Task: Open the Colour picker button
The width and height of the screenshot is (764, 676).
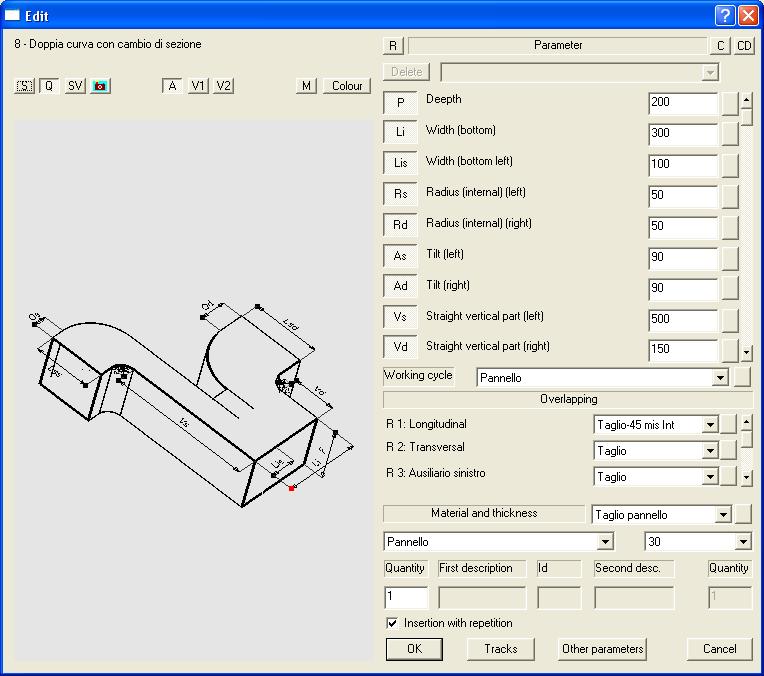Action: (347, 86)
